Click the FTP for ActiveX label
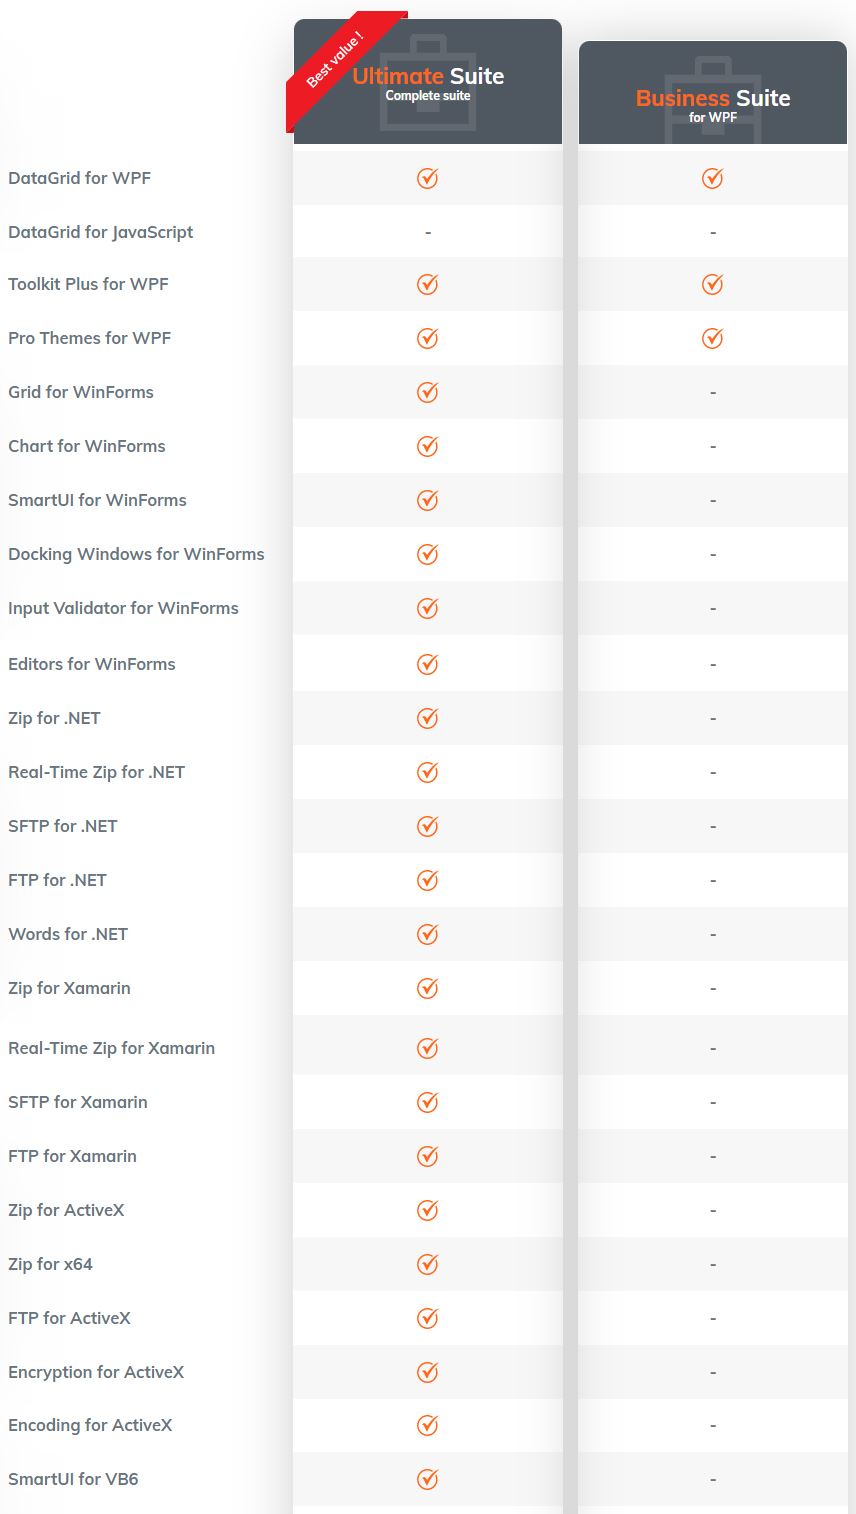Screen dimensions: 856x1514 point(69,1318)
